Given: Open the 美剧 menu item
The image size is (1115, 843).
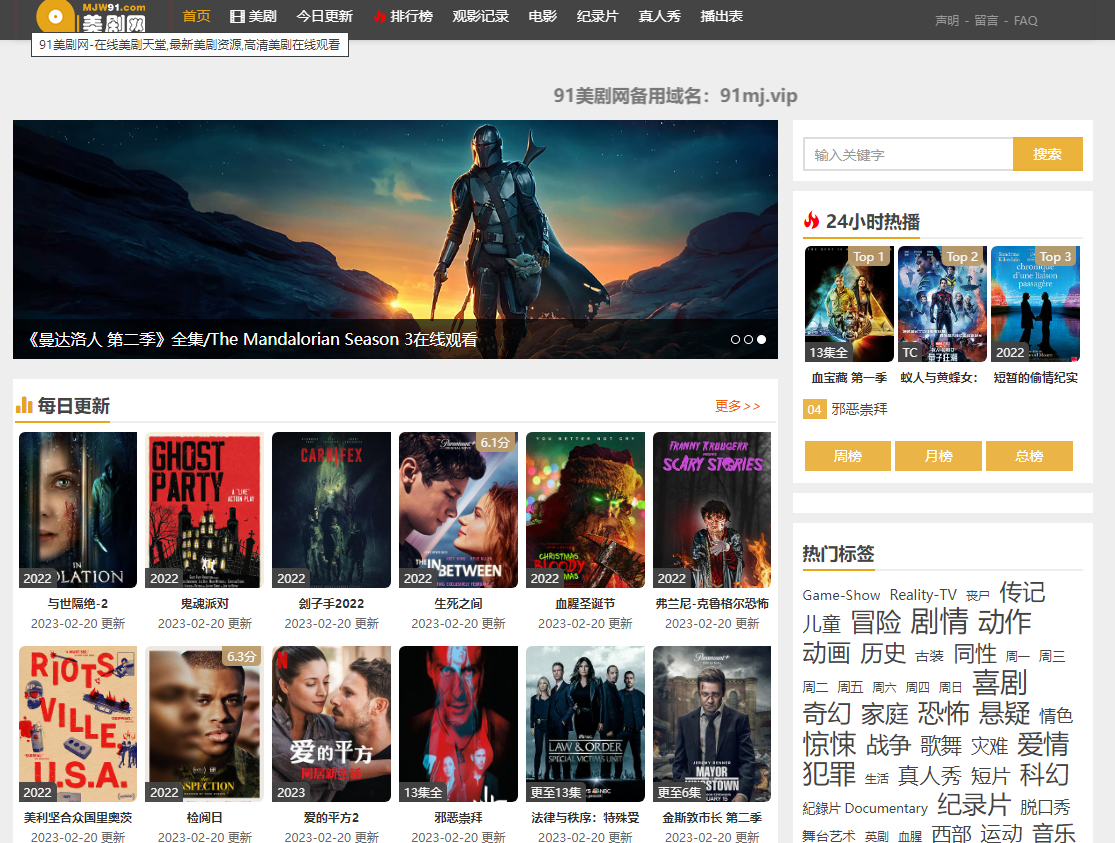Looking at the screenshot, I should (253, 16).
